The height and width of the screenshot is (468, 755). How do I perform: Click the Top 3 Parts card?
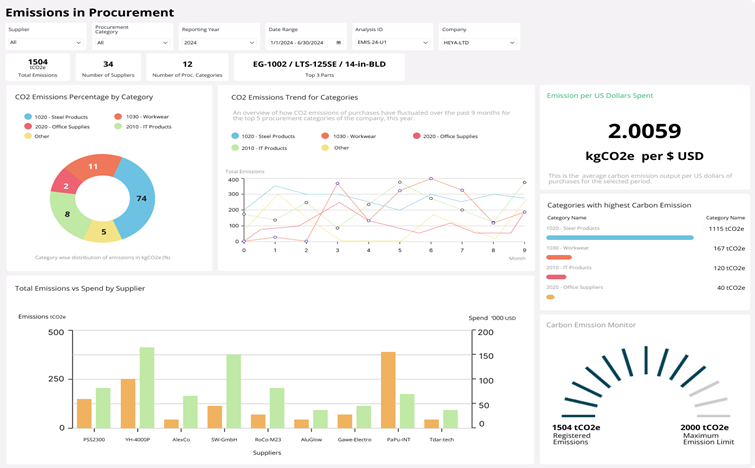[x=319, y=67]
